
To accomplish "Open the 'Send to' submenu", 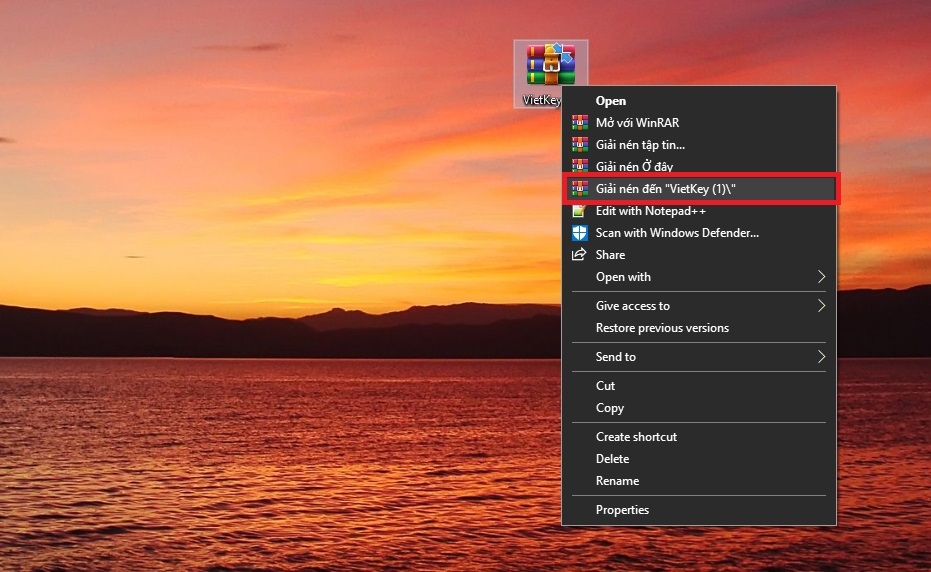I will [699, 357].
